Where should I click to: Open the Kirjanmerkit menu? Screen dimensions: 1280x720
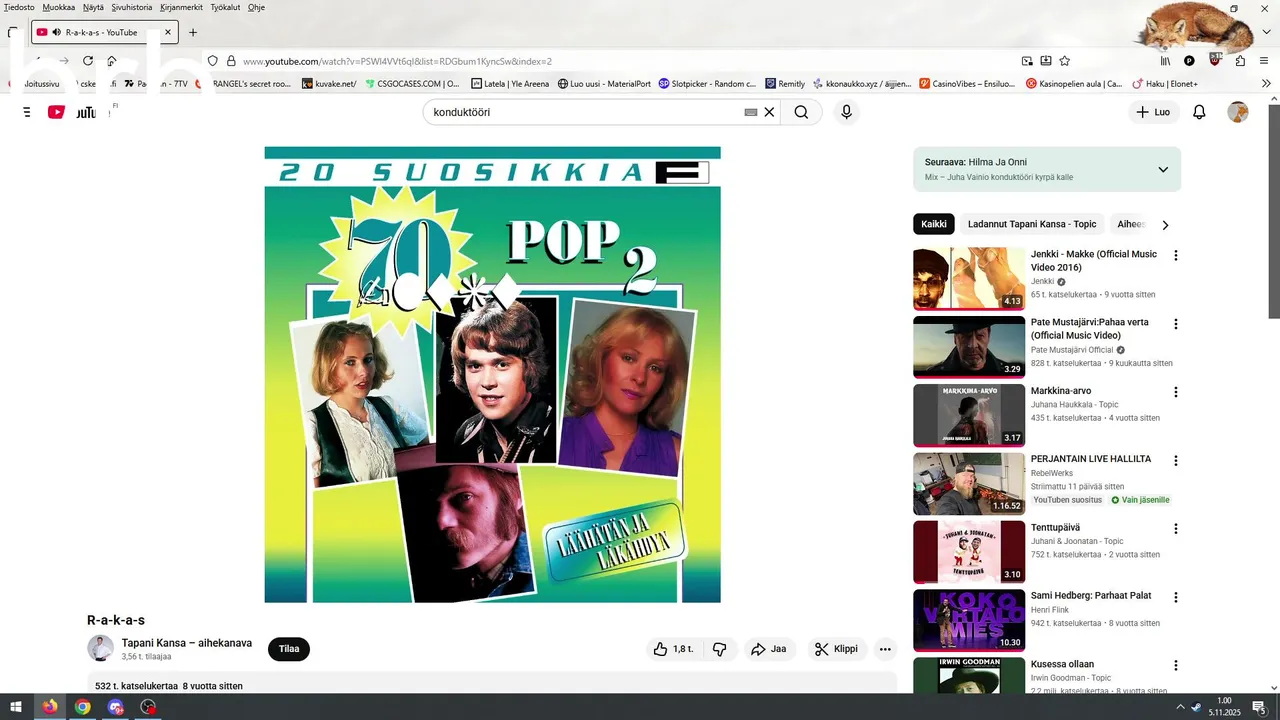coord(181,7)
